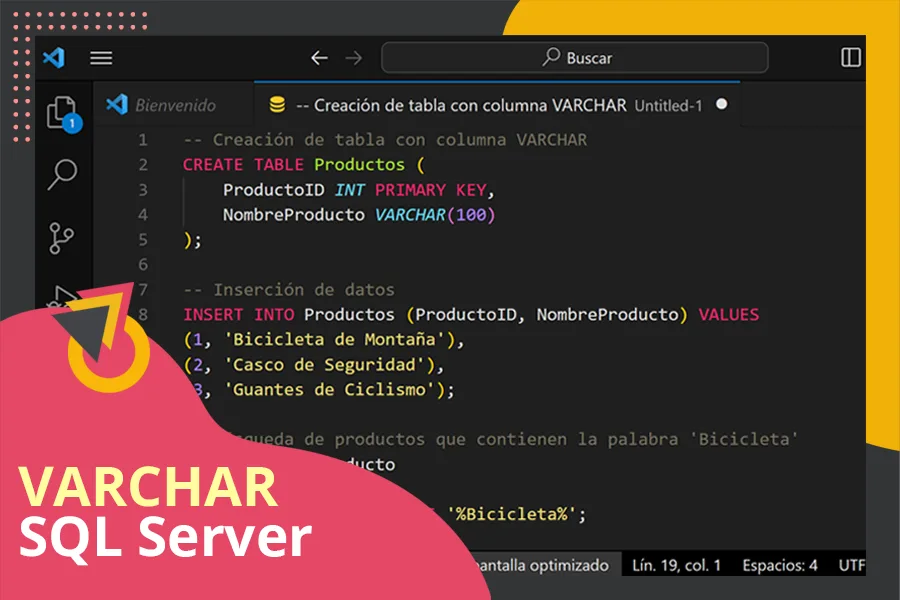Click line number 2 in the gutter
Image resolution: width=900 pixels, height=600 pixels.
click(143, 165)
